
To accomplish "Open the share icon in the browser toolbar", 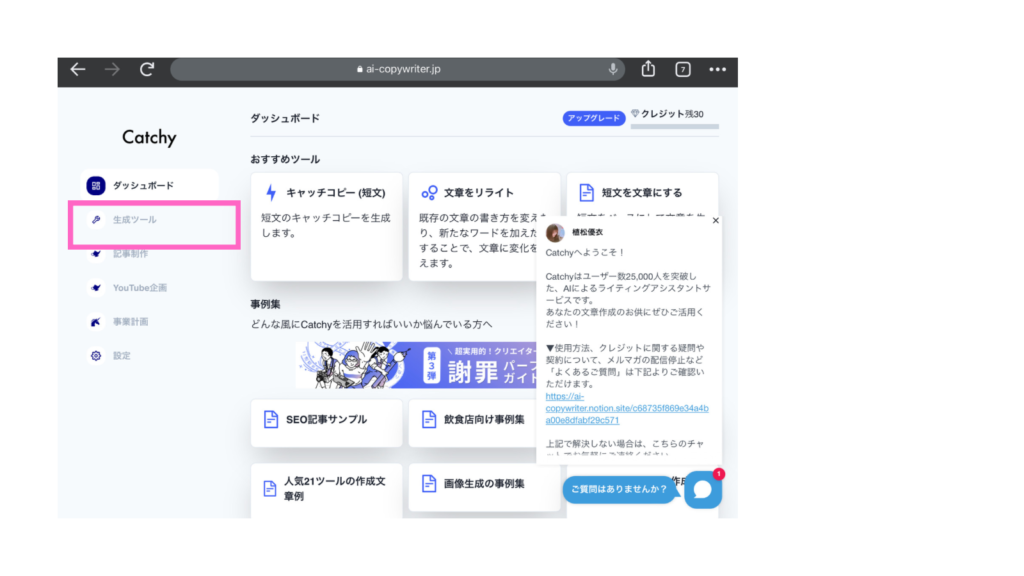I will pyautogui.click(x=648, y=69).
